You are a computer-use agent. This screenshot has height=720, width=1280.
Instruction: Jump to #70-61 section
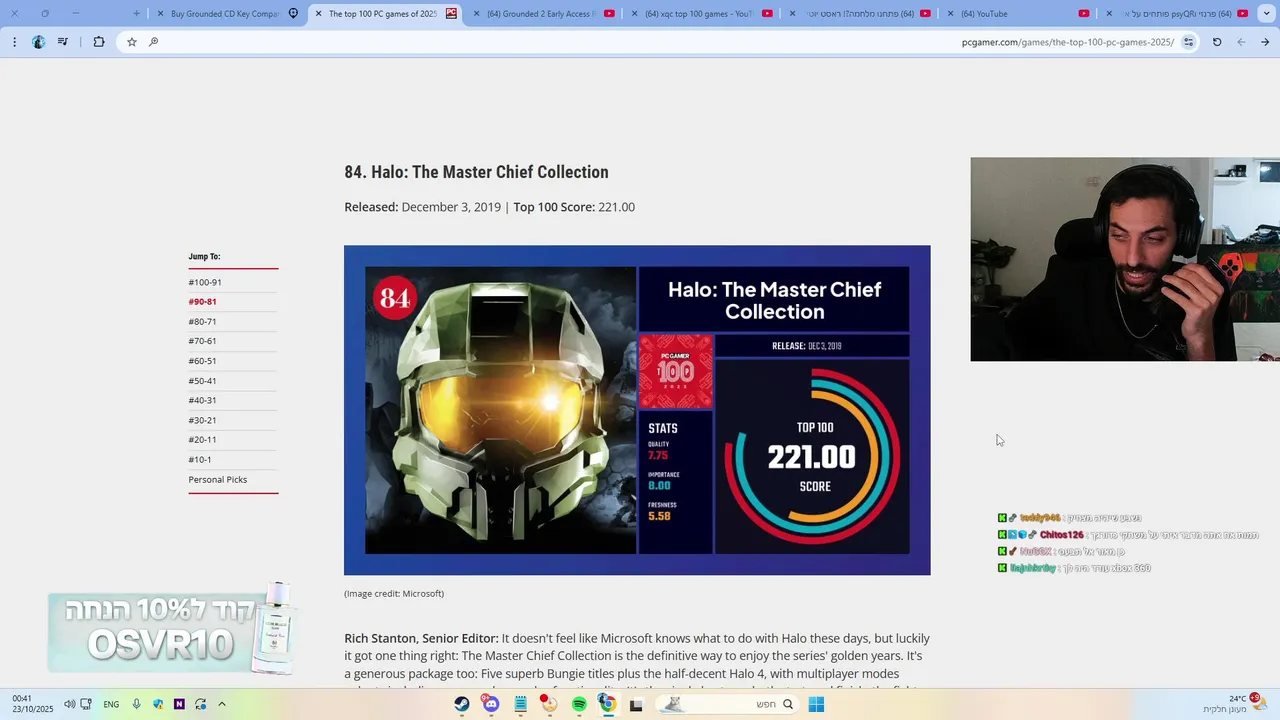[202, 341]
